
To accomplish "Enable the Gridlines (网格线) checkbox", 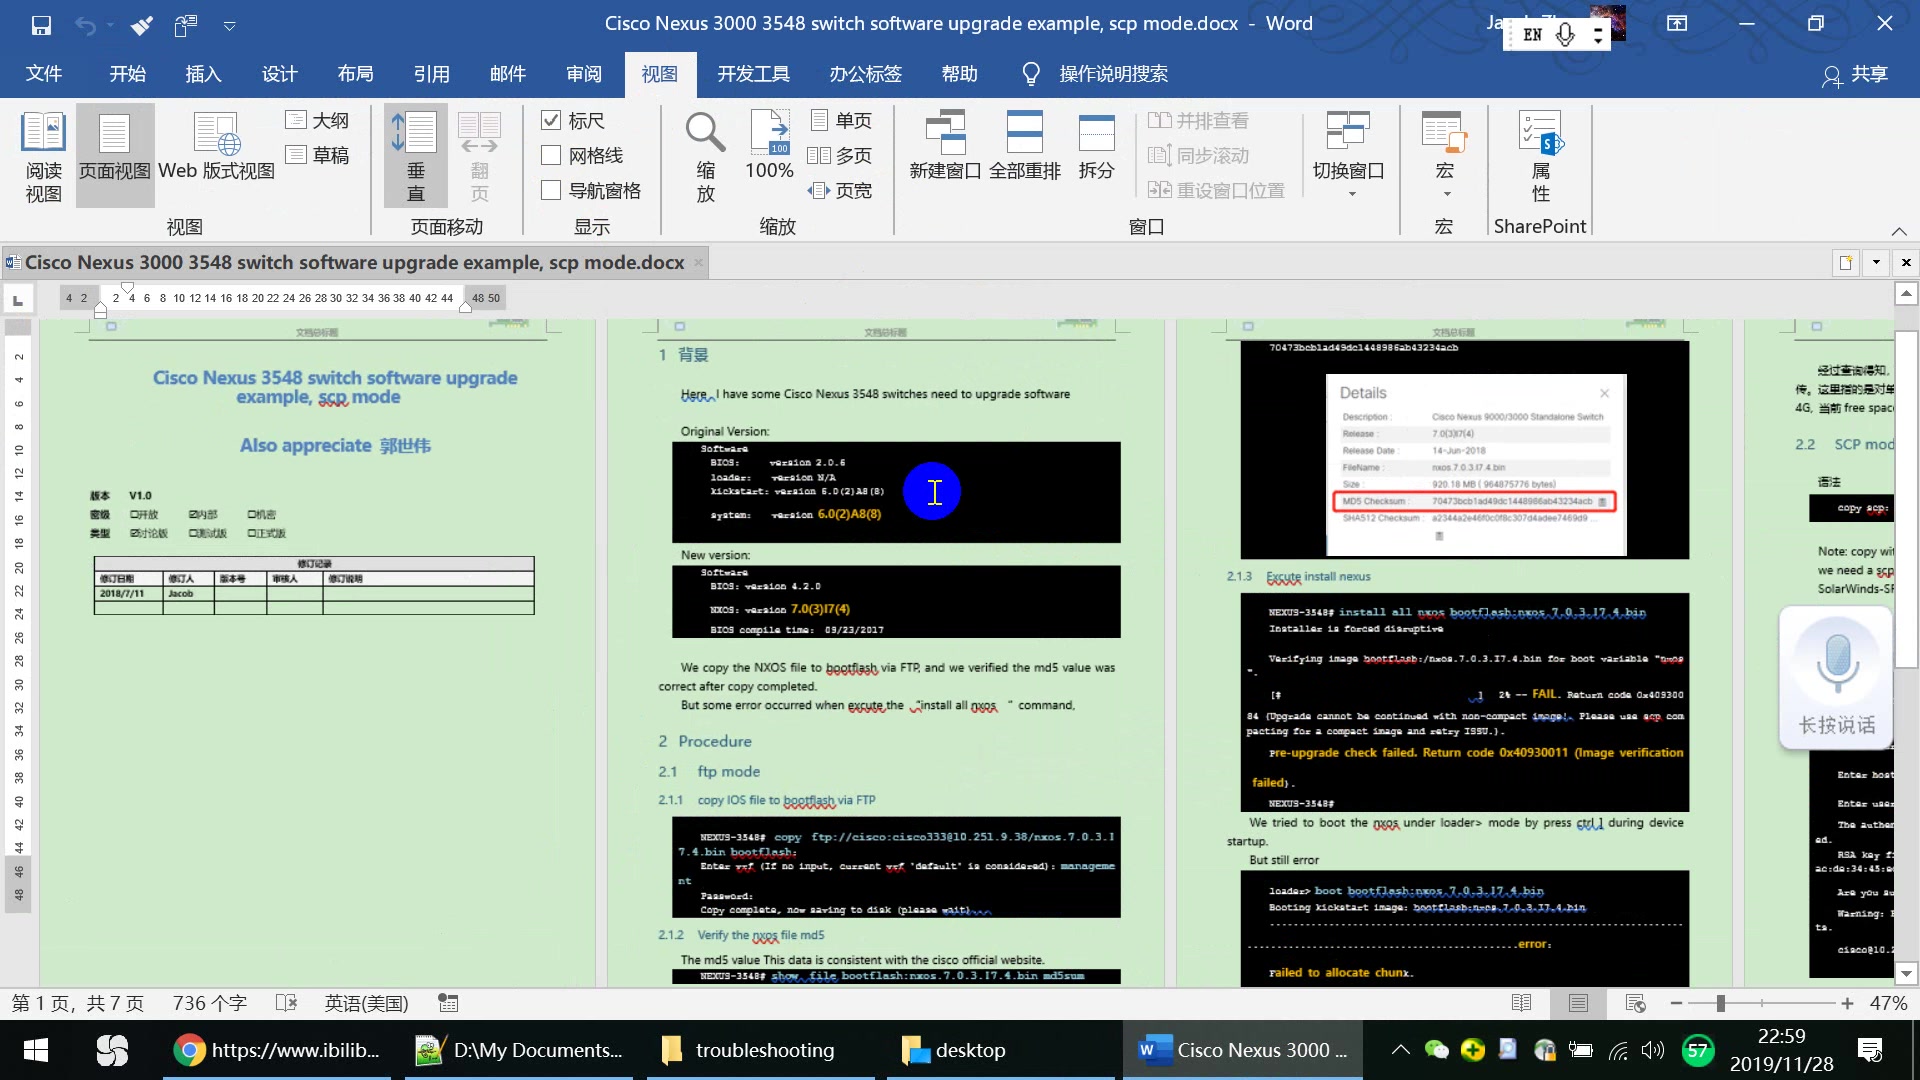I will tap(551, 156).
